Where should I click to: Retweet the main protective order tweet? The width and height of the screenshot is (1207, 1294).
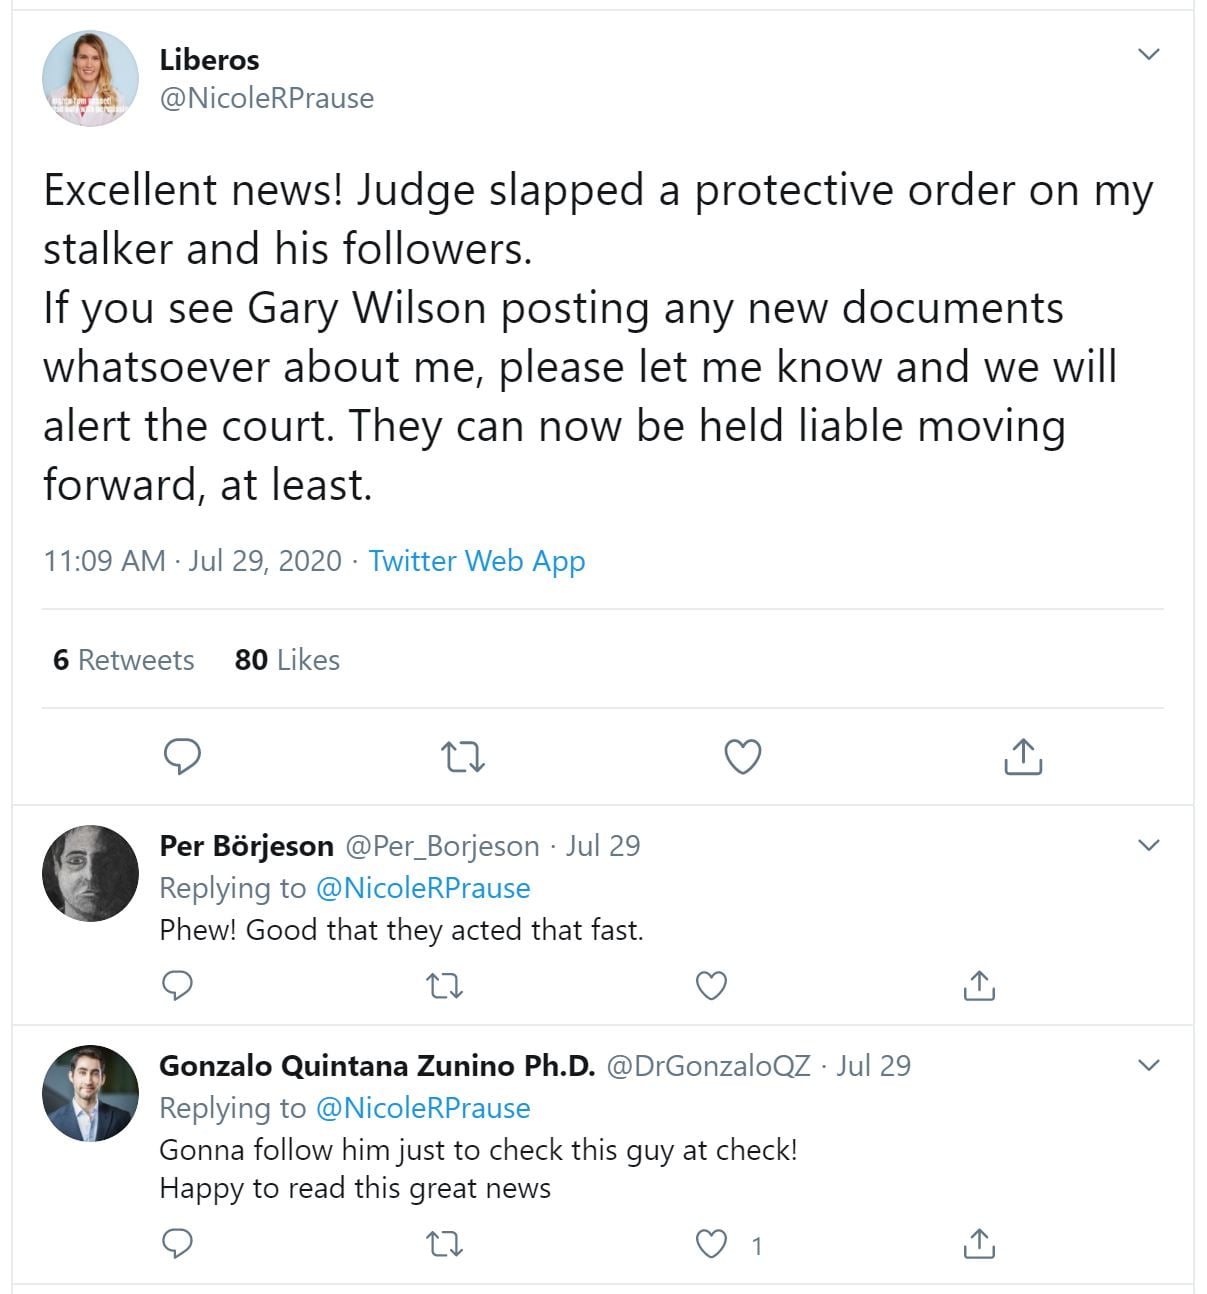point(463,757)
